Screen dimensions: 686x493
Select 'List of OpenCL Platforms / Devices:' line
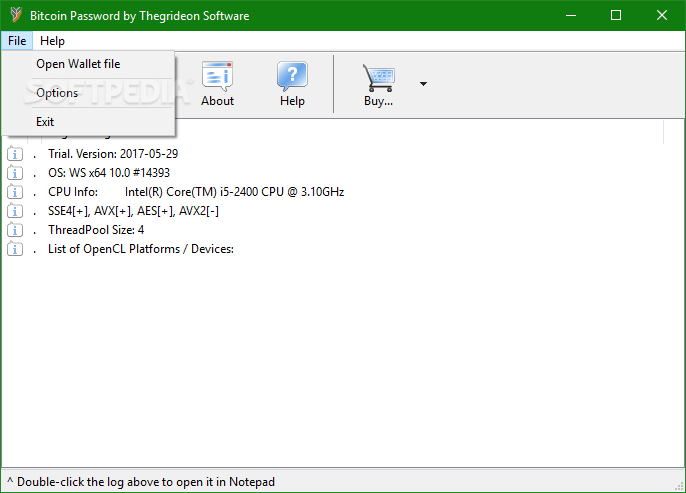pyautogui.click(x=141, y=249)
